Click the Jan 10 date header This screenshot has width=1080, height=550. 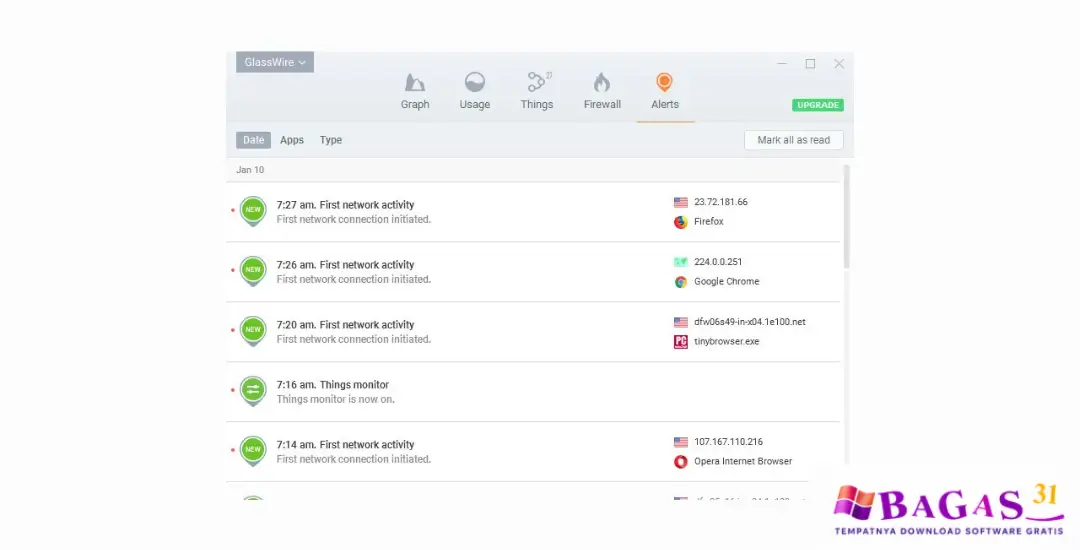pyautogui.click(x=250, y=170)
